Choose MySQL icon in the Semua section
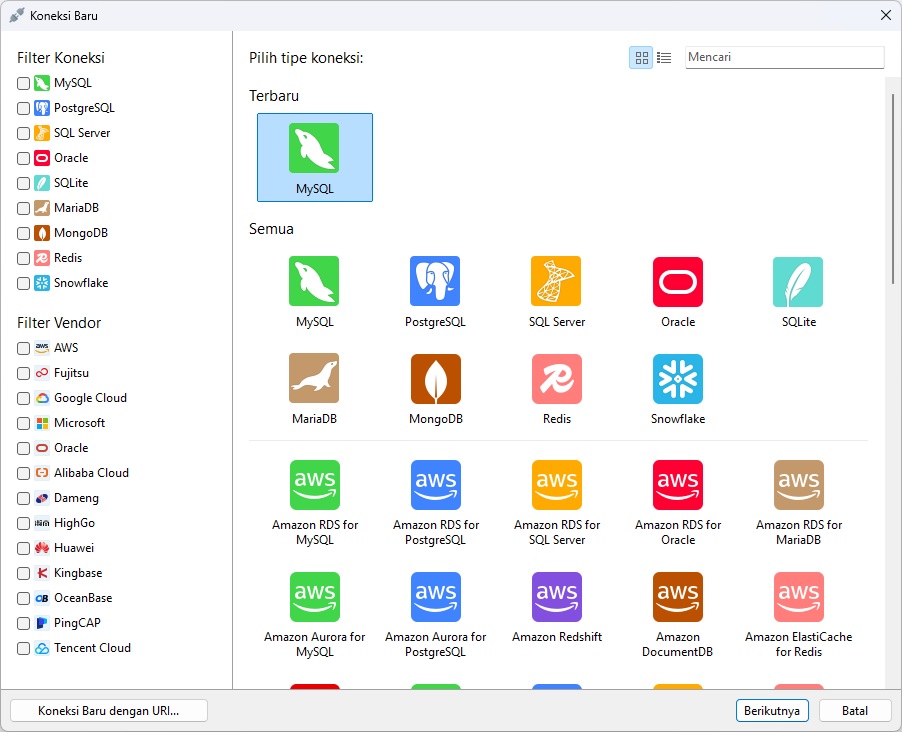 click(314, 281)
